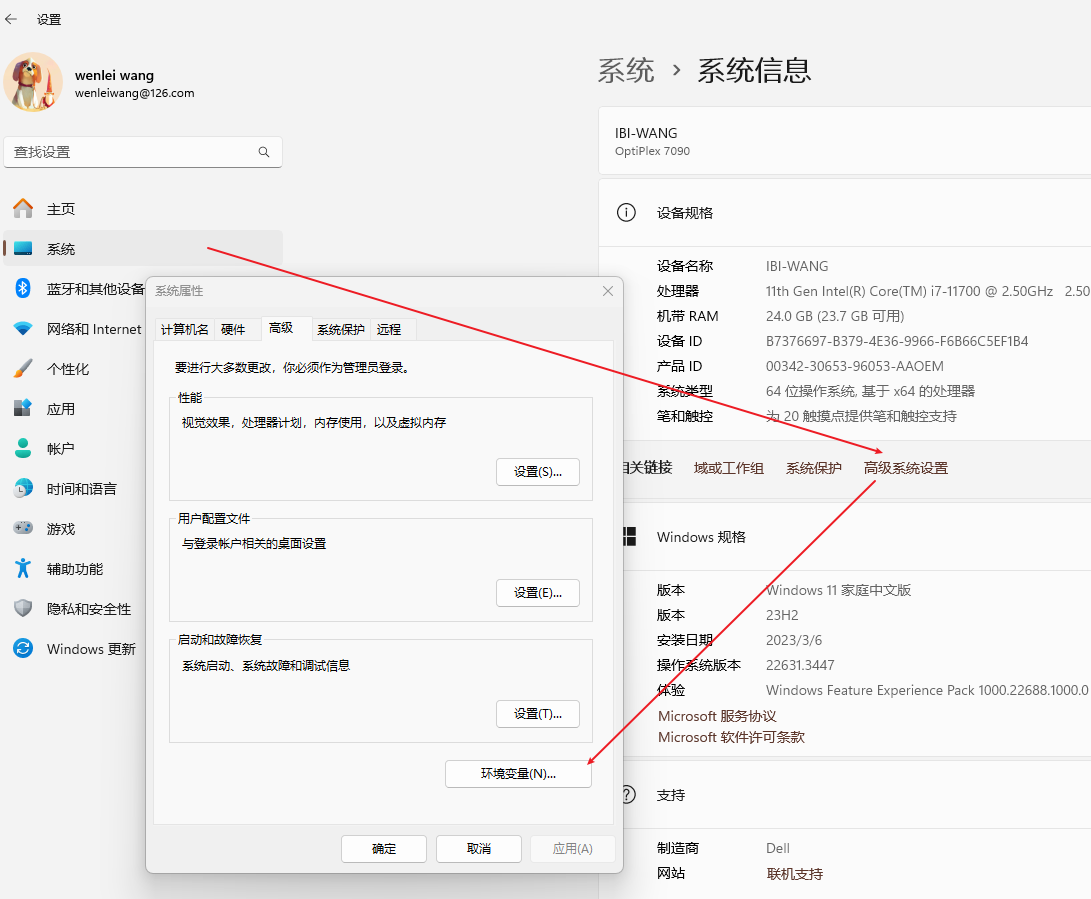The height and width of the screenshot is (899, 1091).
Task: Switch to the 硬件 tab
Action: [x=233, y=330]
